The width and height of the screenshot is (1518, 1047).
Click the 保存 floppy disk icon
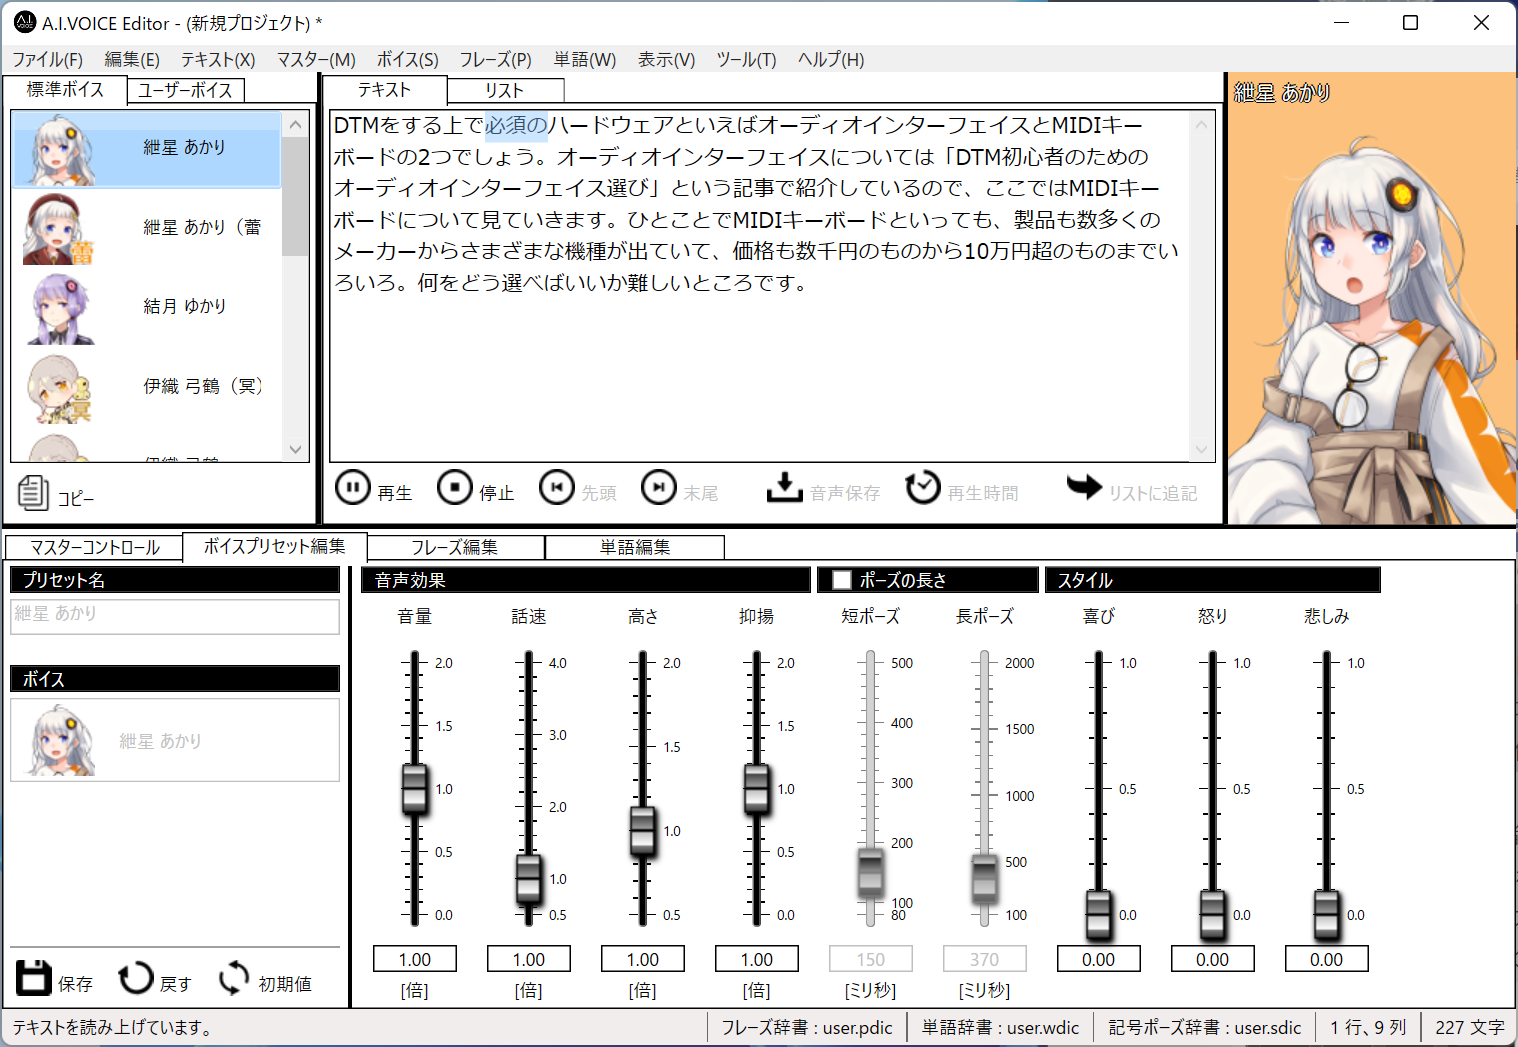[33, 977]
